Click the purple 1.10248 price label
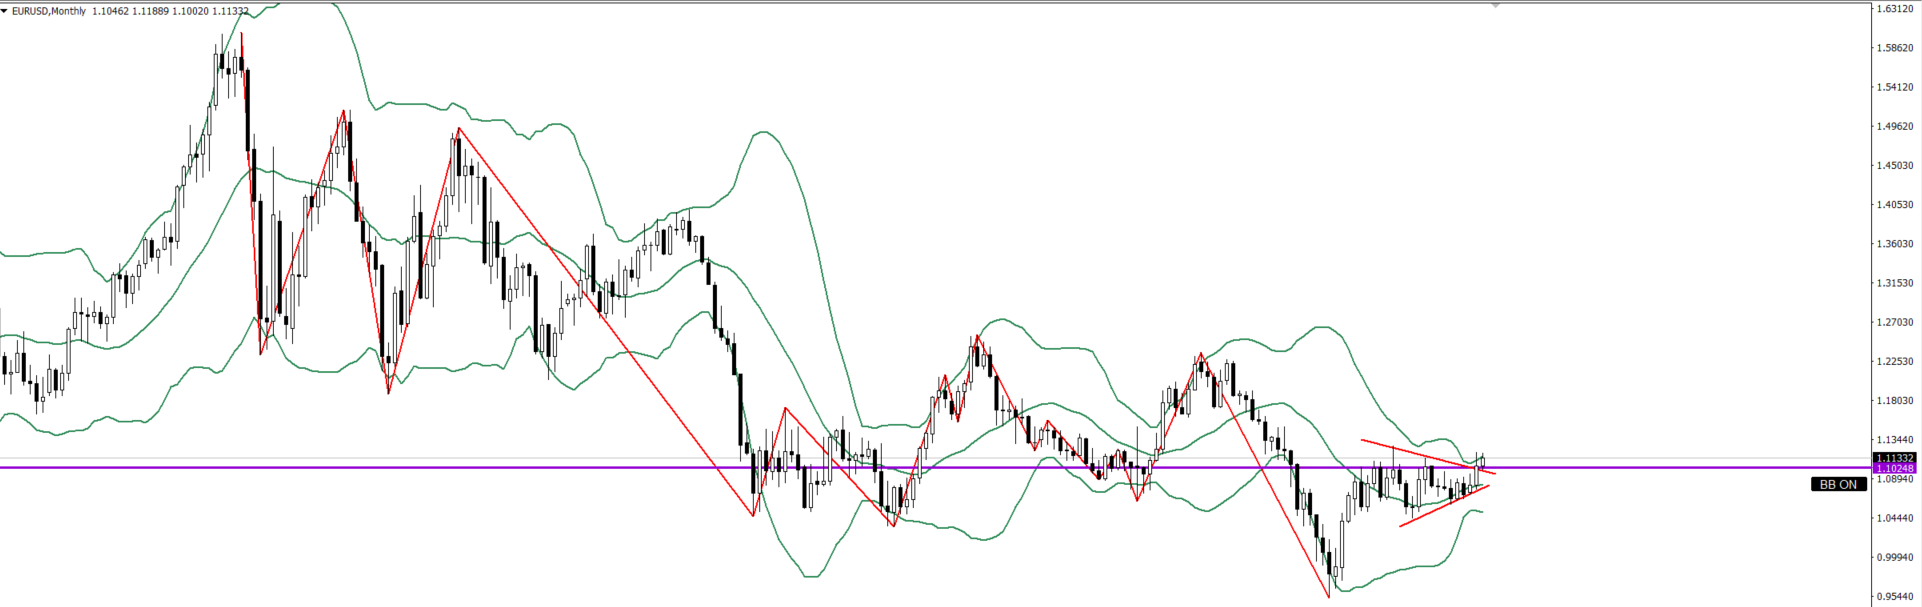This screenshot has height=607, width=1922. 1894,468
